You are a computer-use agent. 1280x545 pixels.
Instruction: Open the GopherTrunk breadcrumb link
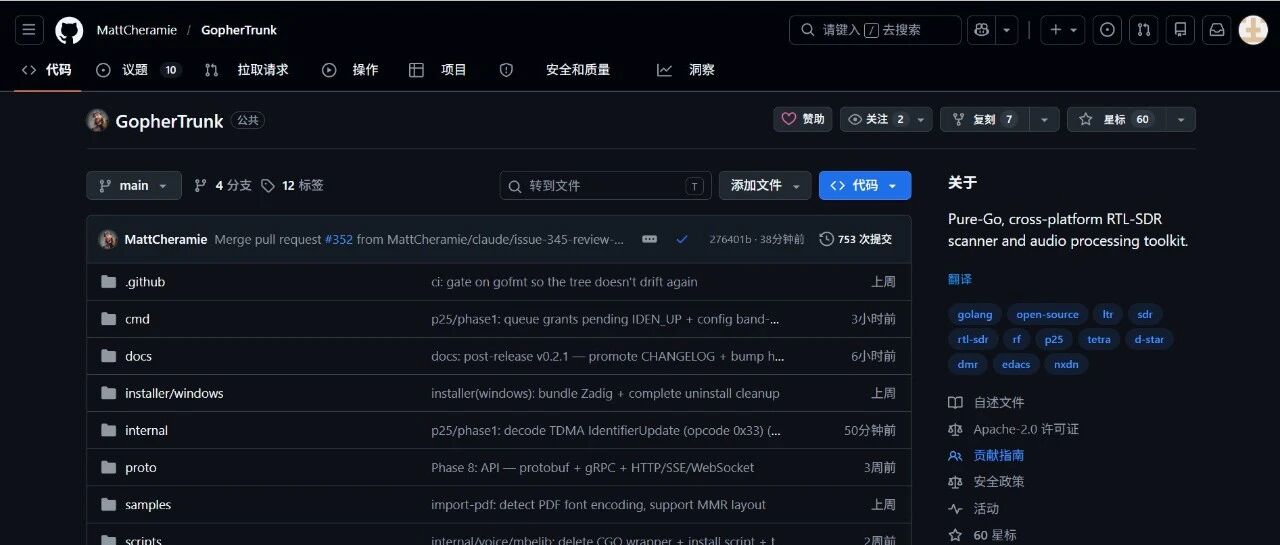(x=239, y=30)
